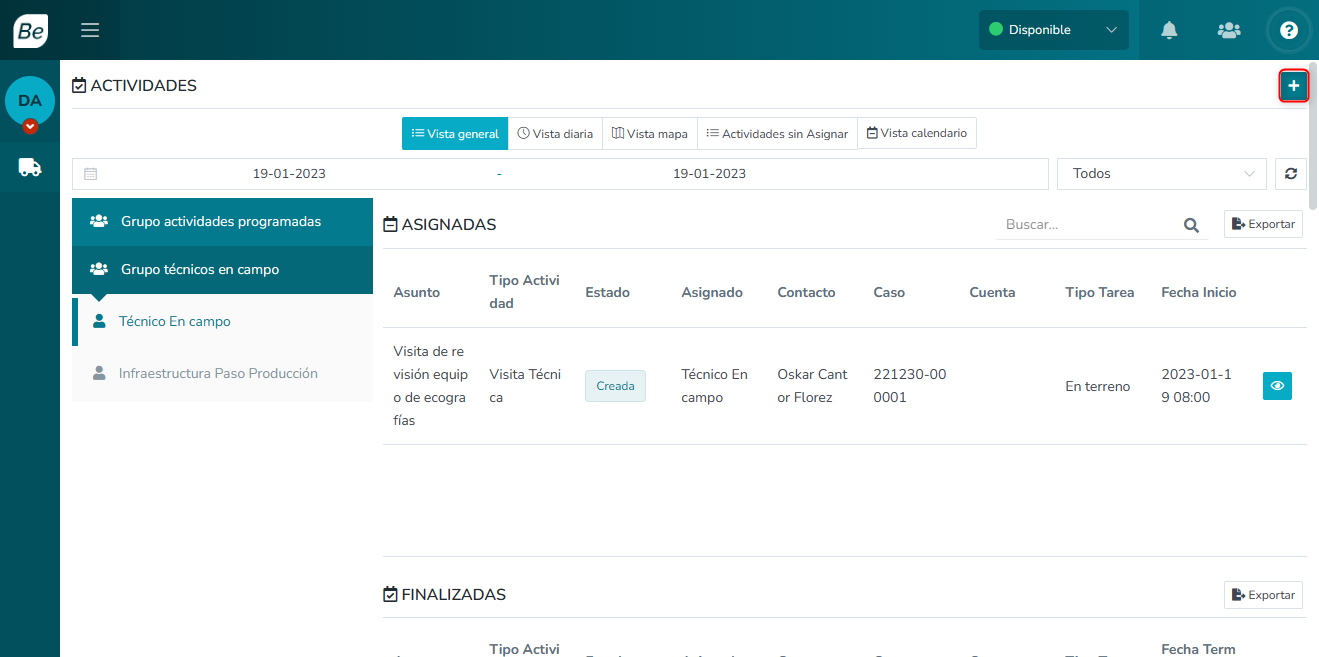The width and height of the screenshot is (1319, 657).
Task: Export the Finalizadas list
Action: click(1264, 595)
